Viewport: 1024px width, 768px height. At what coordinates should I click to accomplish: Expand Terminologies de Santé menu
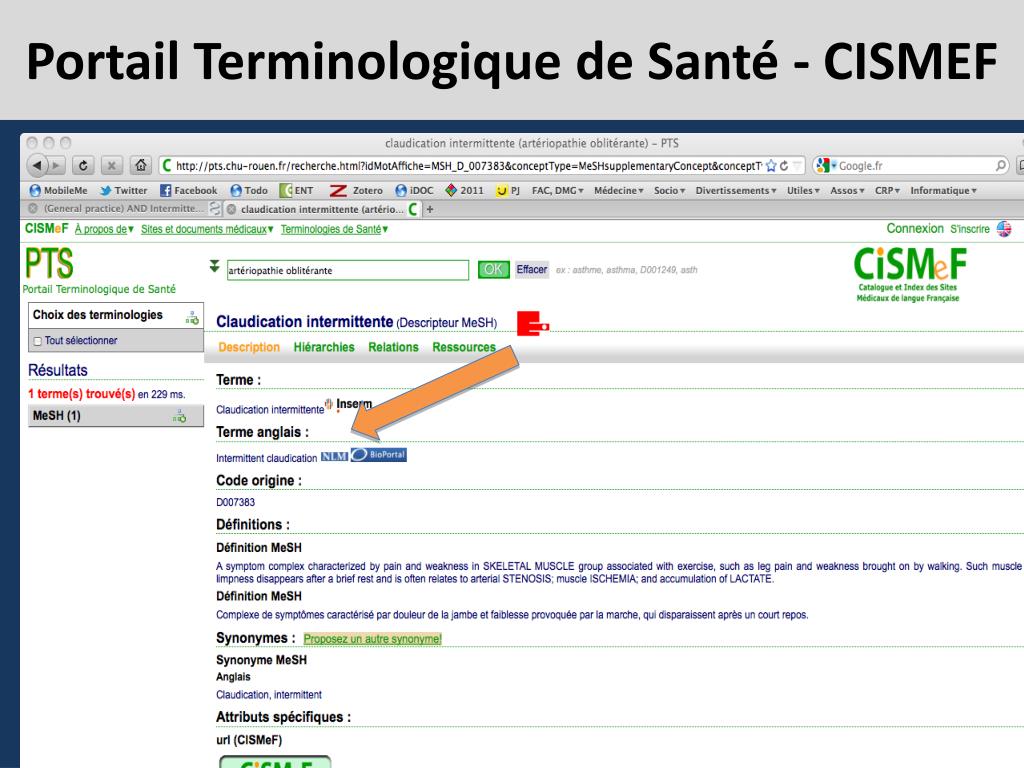coord(334,229)
